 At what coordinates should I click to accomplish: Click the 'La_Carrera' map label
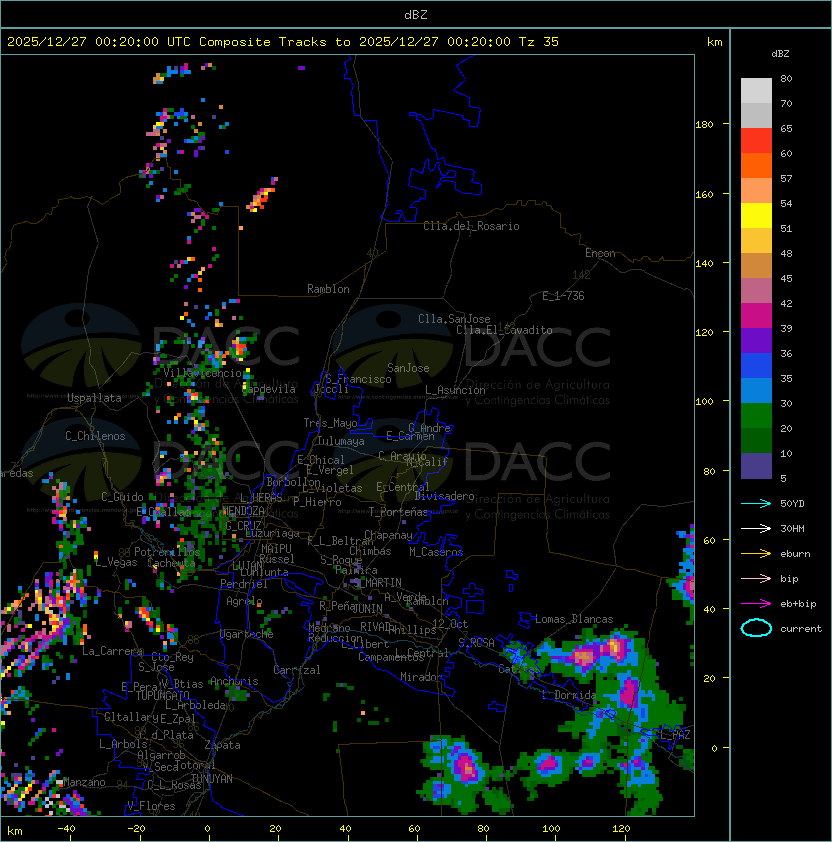(x=112, y=651)
